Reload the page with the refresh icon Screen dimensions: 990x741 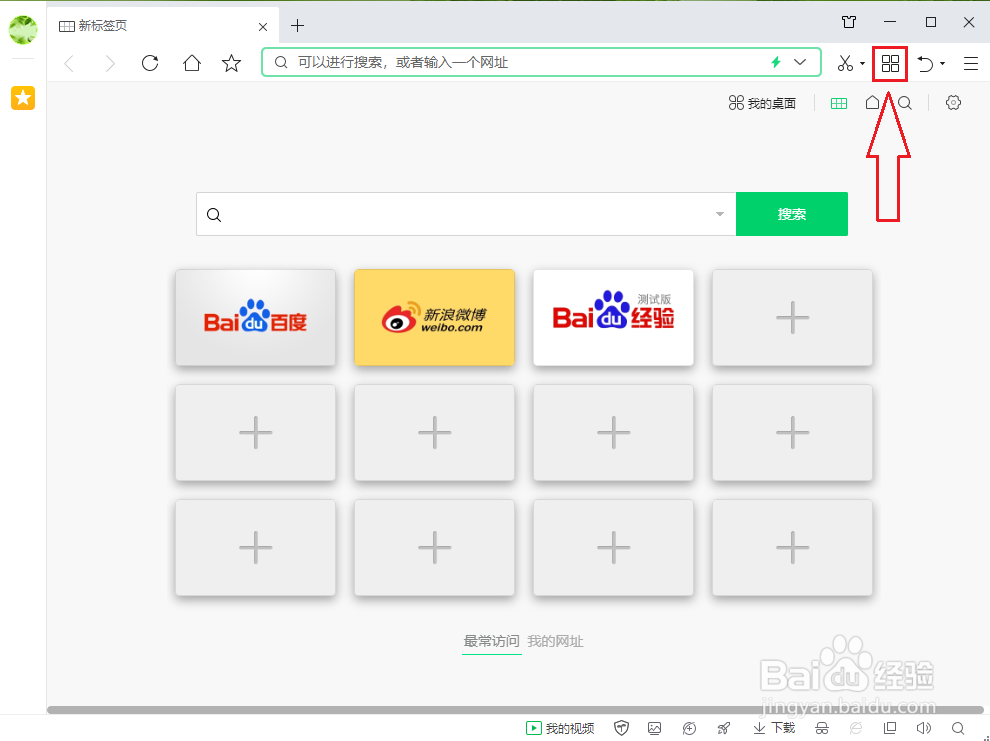click(150, 63)
